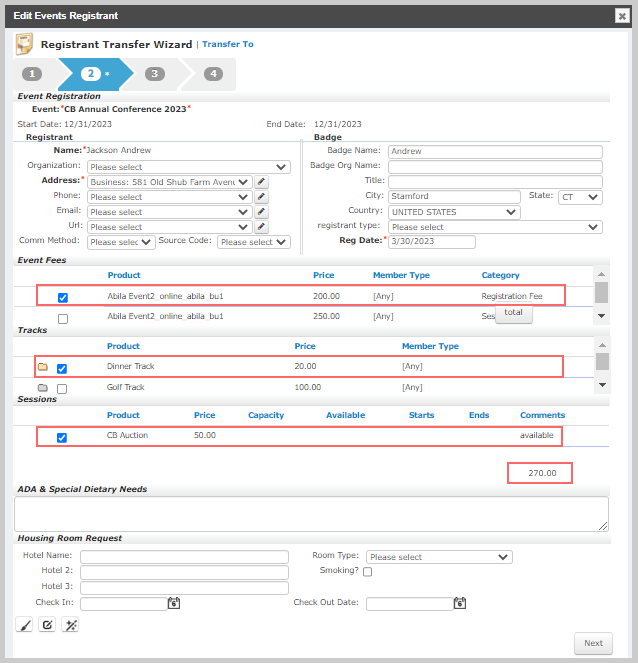The image size is (638, 663).
Task: Edit the Phone with its pencil icon
Action: coord(262,197)
